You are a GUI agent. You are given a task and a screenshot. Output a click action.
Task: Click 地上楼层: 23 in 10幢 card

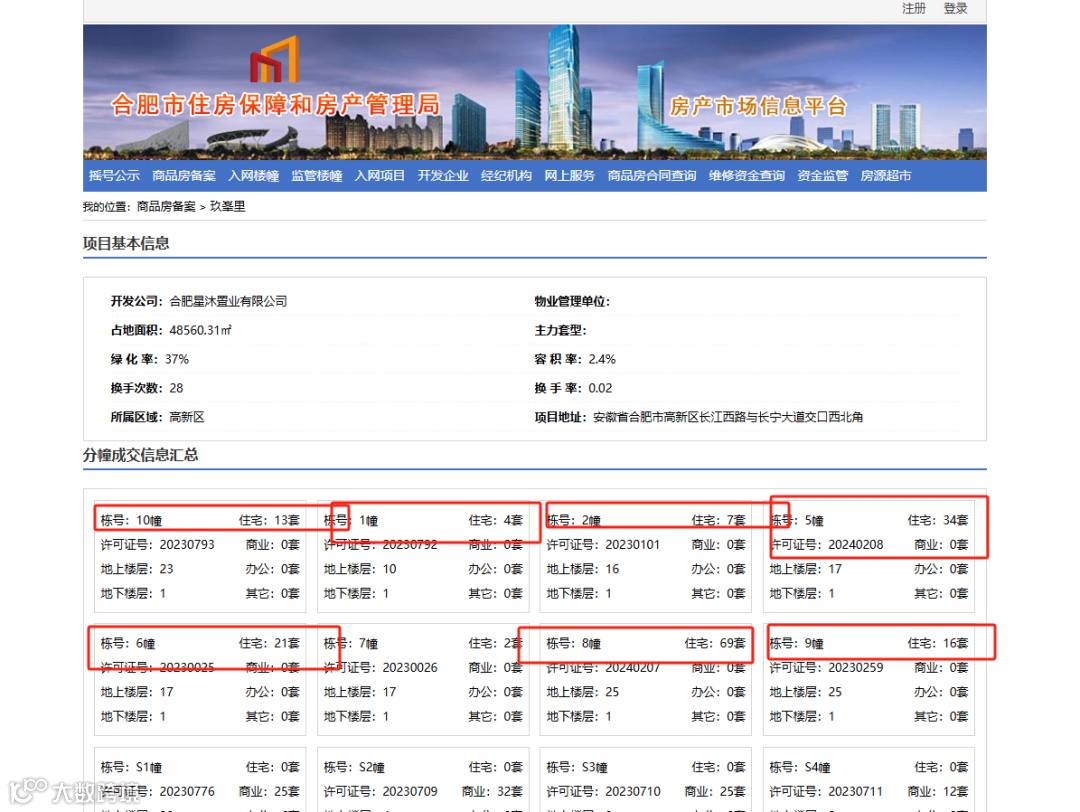pos(137,569)
